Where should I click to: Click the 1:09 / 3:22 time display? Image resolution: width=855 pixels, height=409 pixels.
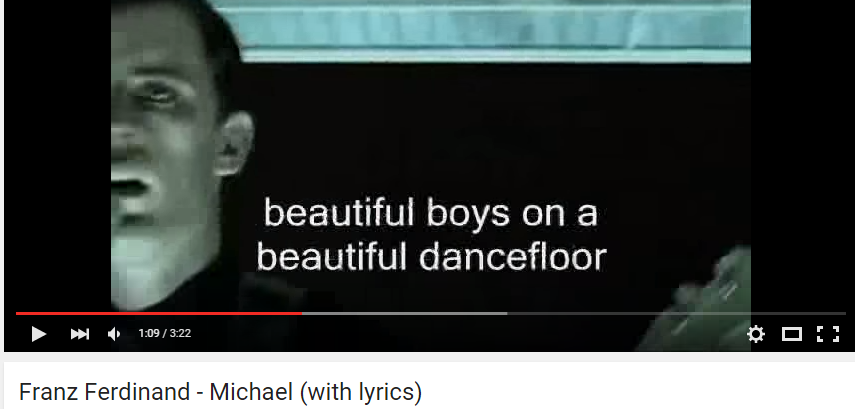click(165, 333)
